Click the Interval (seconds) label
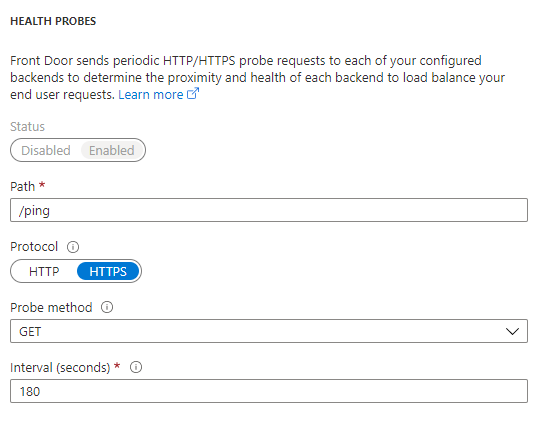 (x=60, y=368)
